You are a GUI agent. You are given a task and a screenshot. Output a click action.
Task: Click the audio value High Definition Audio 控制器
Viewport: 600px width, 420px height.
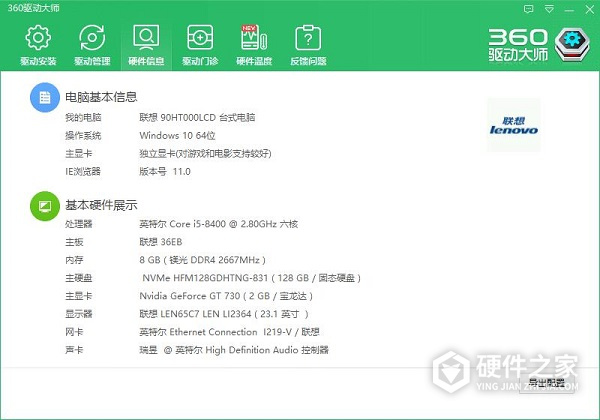[x=234, y=350]
